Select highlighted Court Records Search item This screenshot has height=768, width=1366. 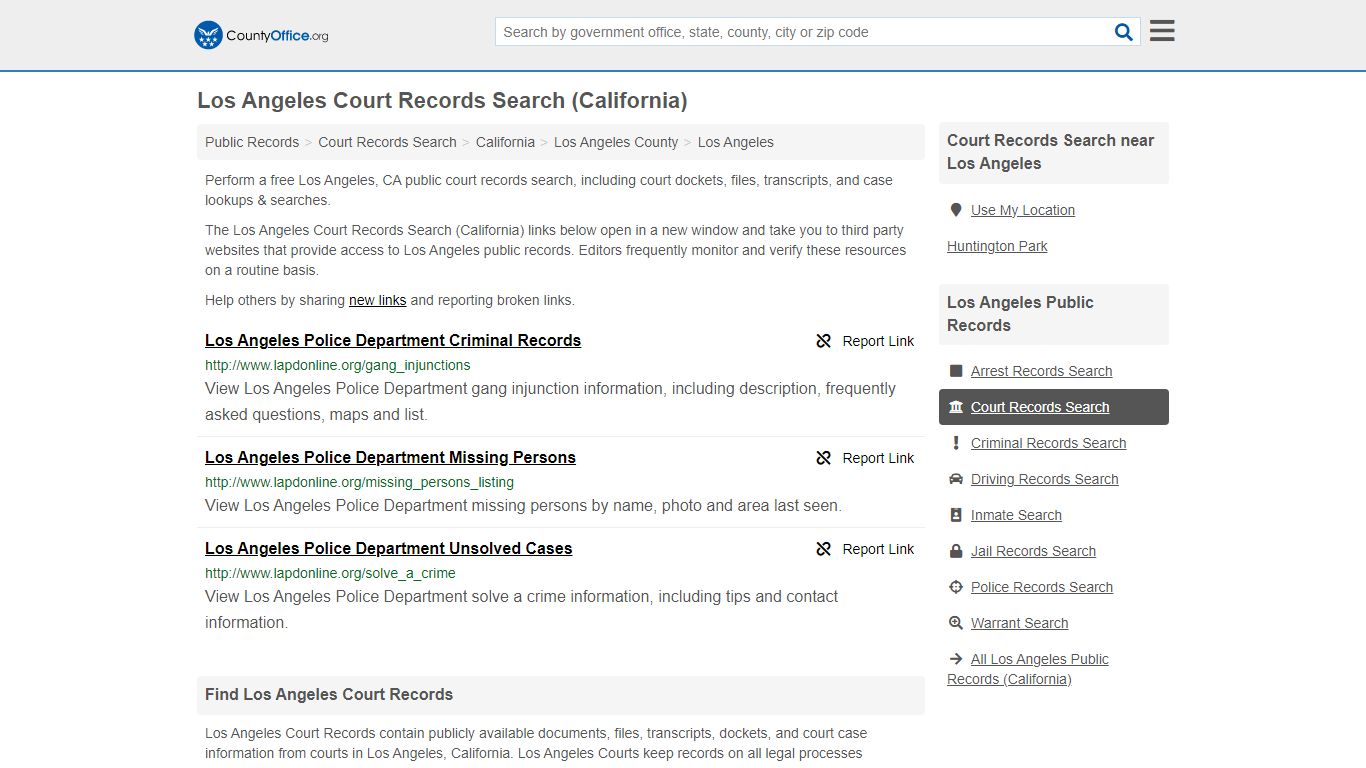click(x=1054, y=407)
